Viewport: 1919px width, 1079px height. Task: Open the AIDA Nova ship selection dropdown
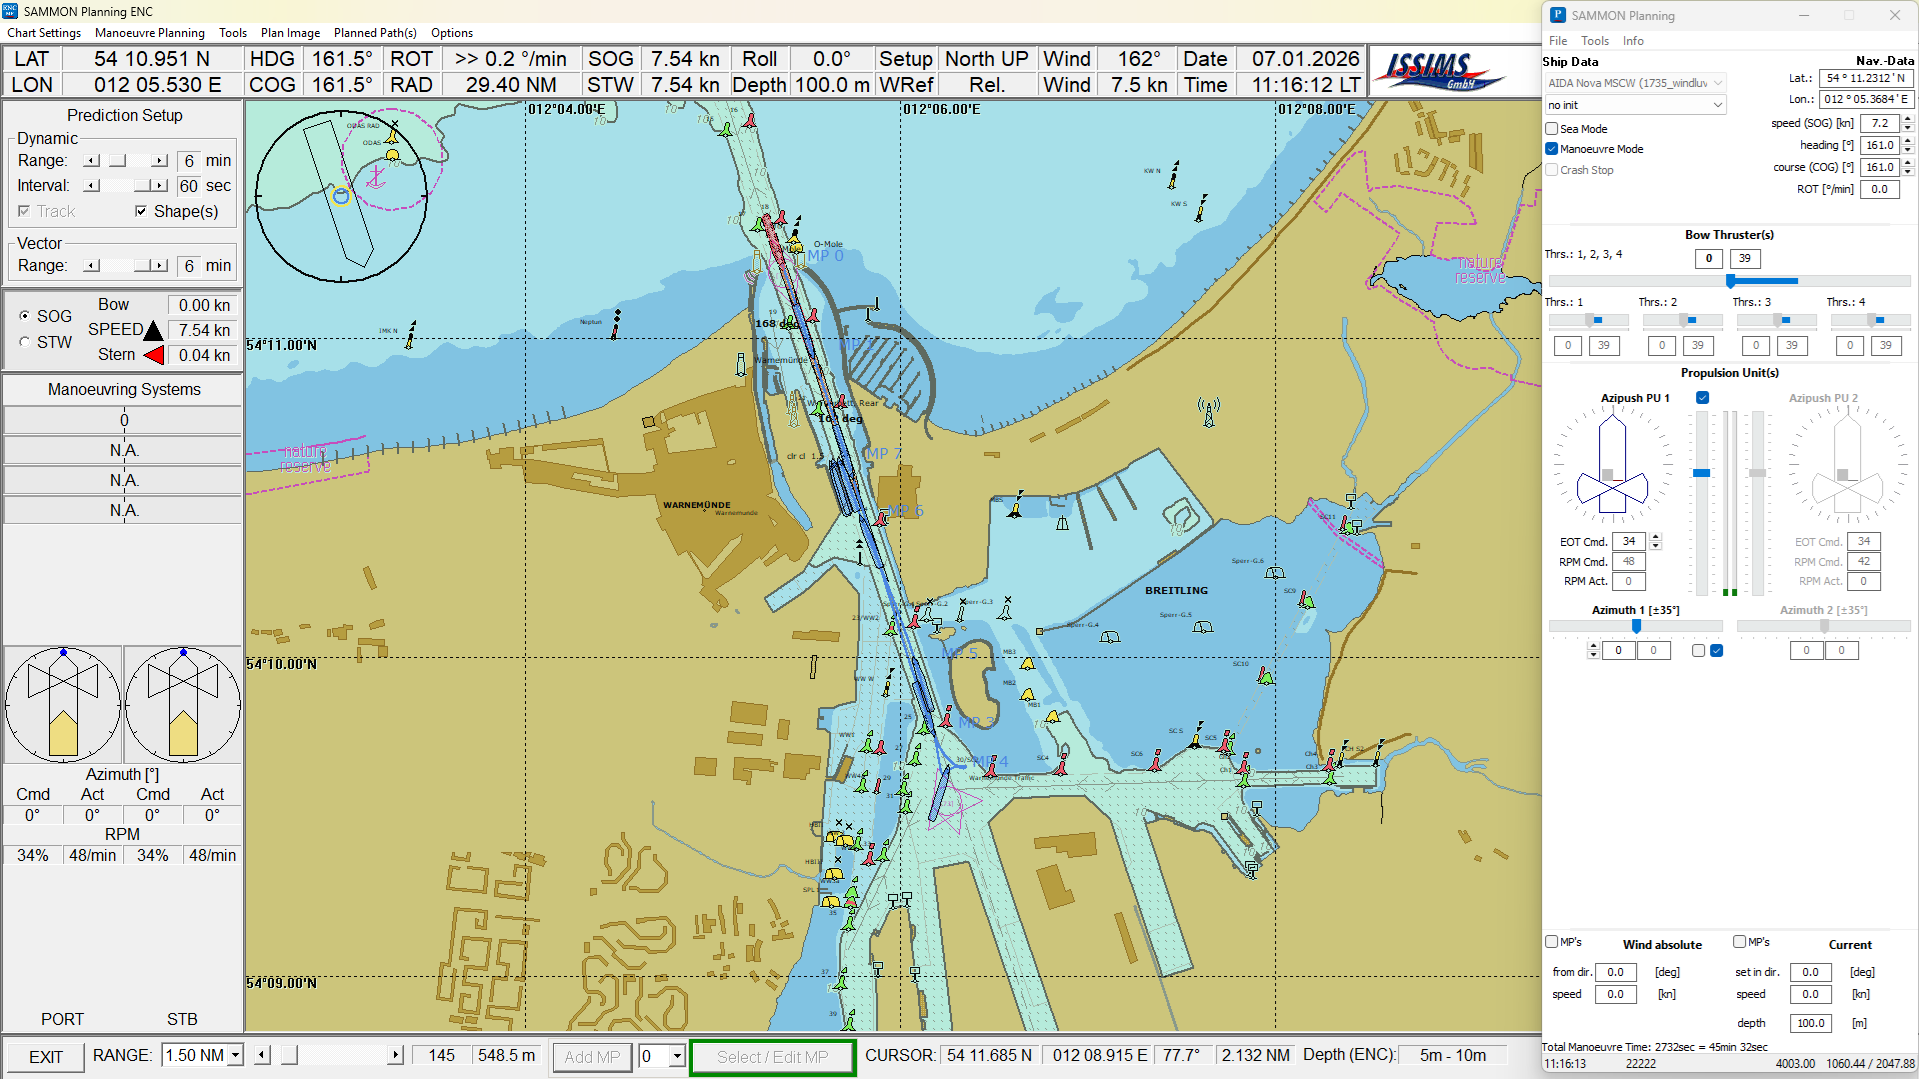[1634, 83]
